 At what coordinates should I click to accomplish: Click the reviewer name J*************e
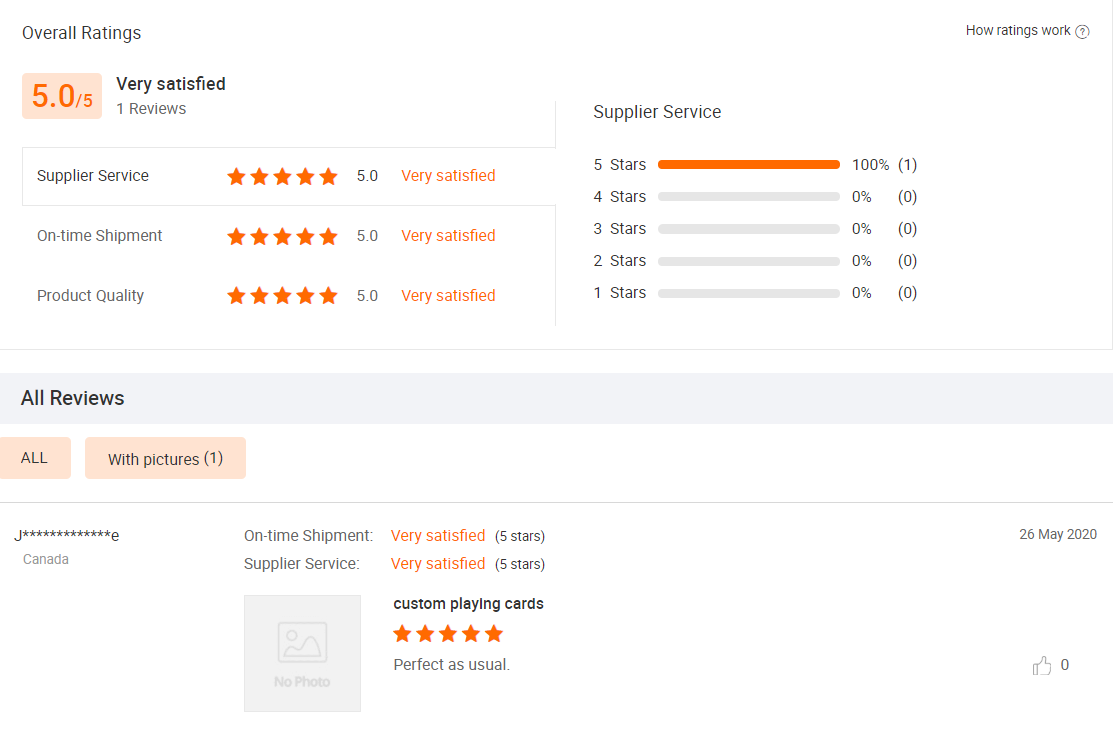click(x=67, y=536)
